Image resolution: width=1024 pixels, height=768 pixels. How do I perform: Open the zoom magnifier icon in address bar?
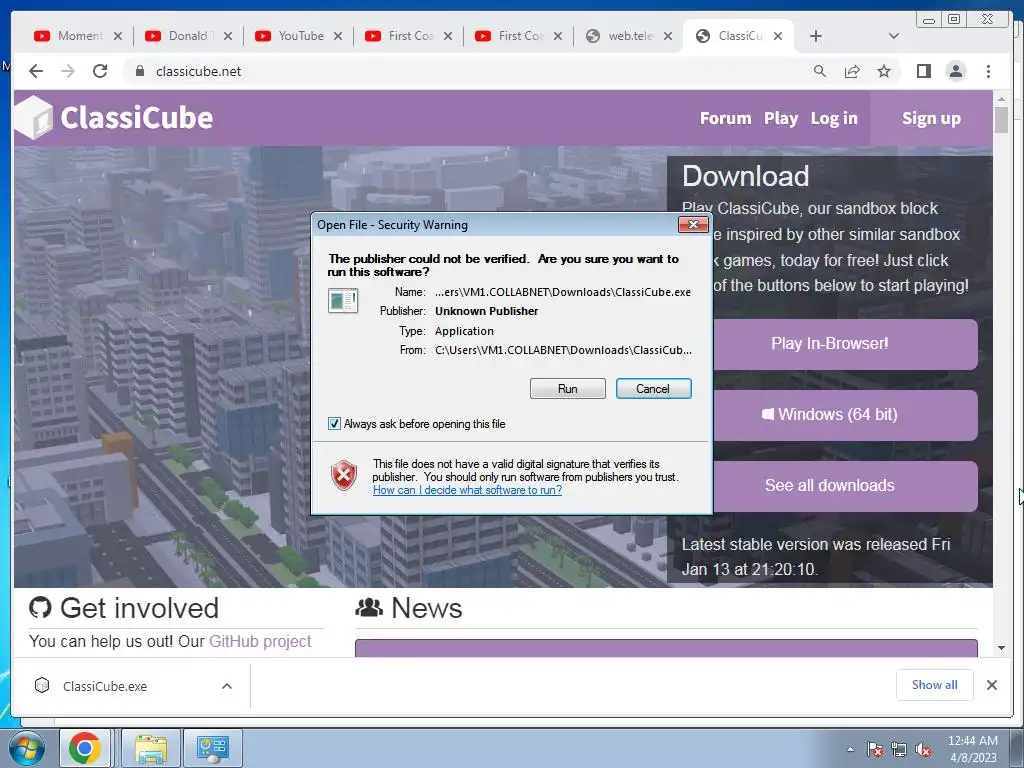(x=820, y=71)
